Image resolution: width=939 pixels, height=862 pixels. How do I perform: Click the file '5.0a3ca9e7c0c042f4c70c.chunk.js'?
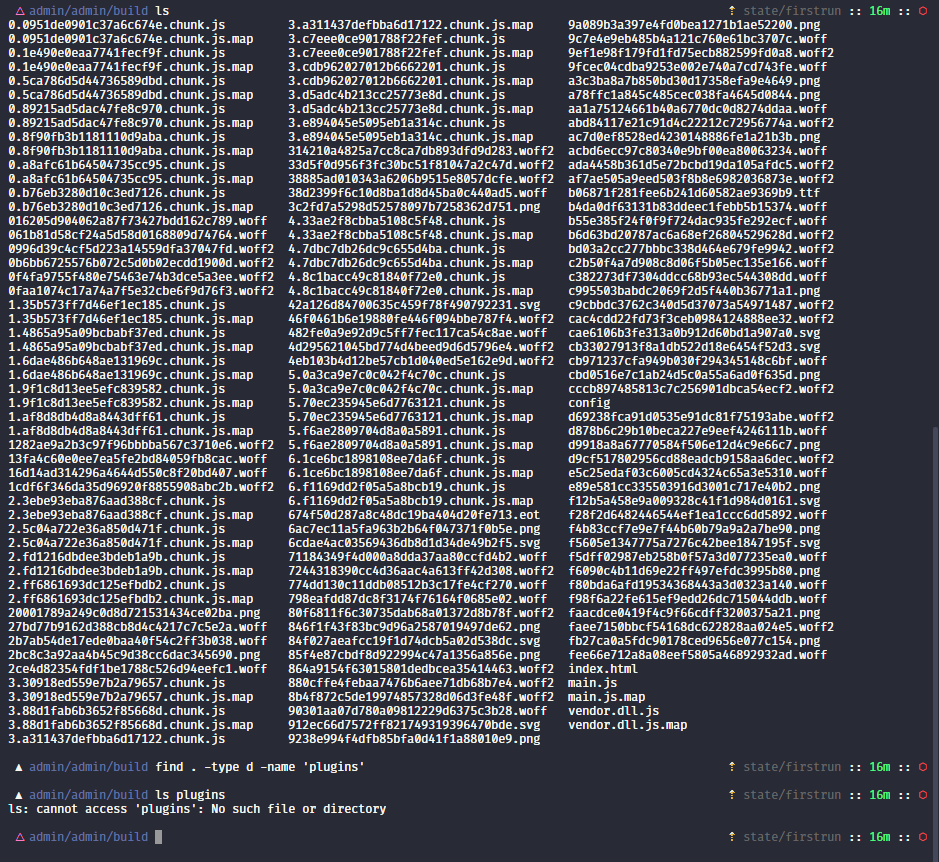pyautogui.click(x=396, y=375)
